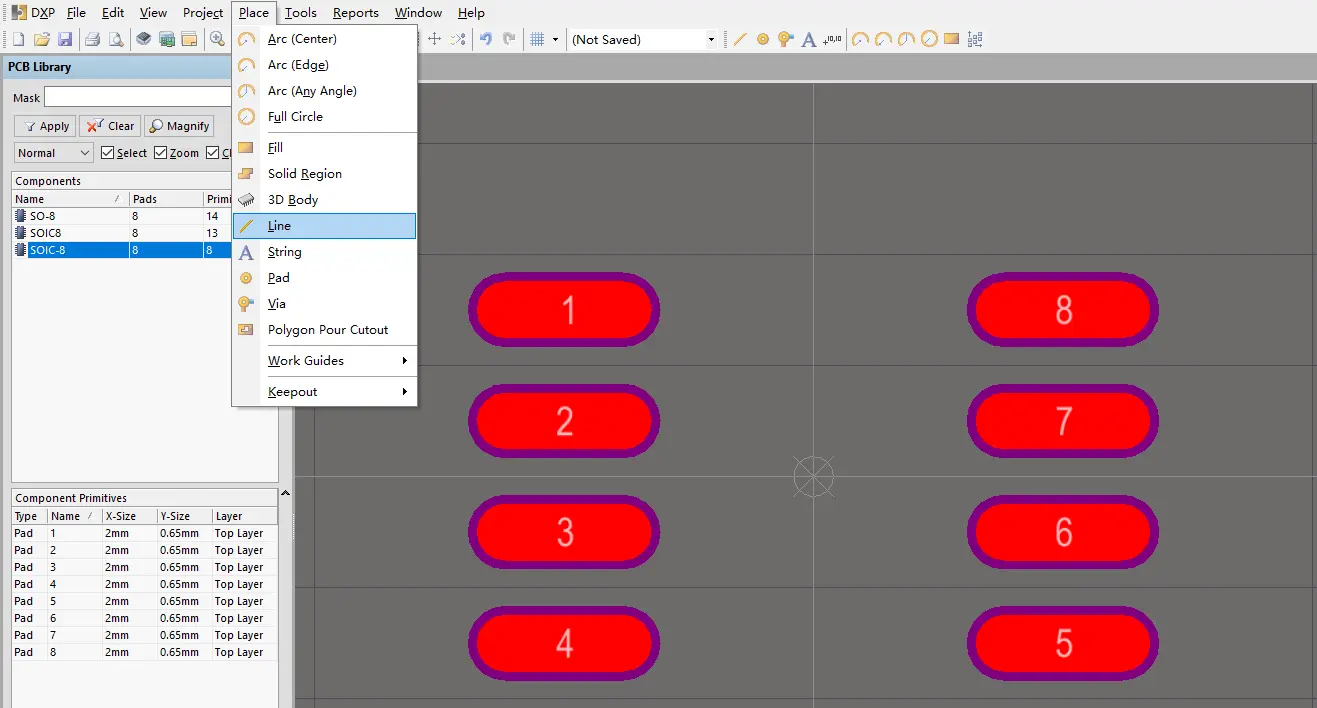Viewport: 1317px width, 708px height.
Task: Toggle the Zoom checkbox
Action: coord(161,153)
